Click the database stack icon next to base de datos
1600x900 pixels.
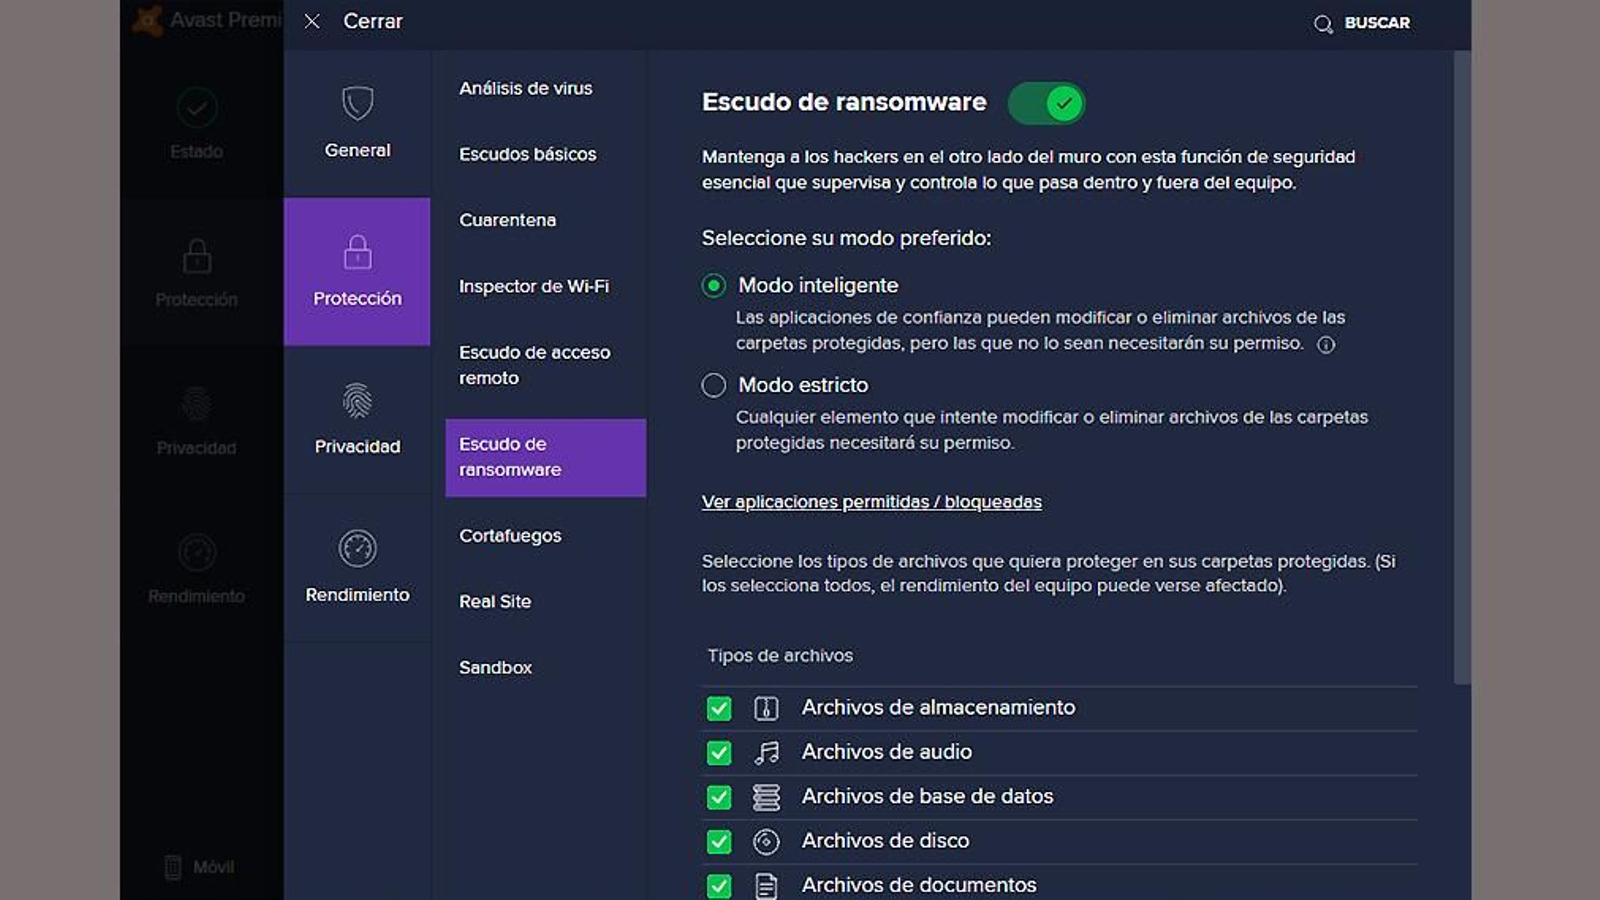click(x=765, y=796)
